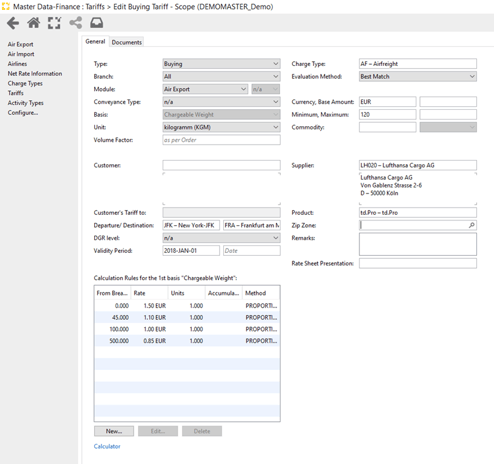The height and width of the screenshot is (464, 494).
Task: Click the Charge Type field AF – Airfreight
Action: click(x=418, y=64)
